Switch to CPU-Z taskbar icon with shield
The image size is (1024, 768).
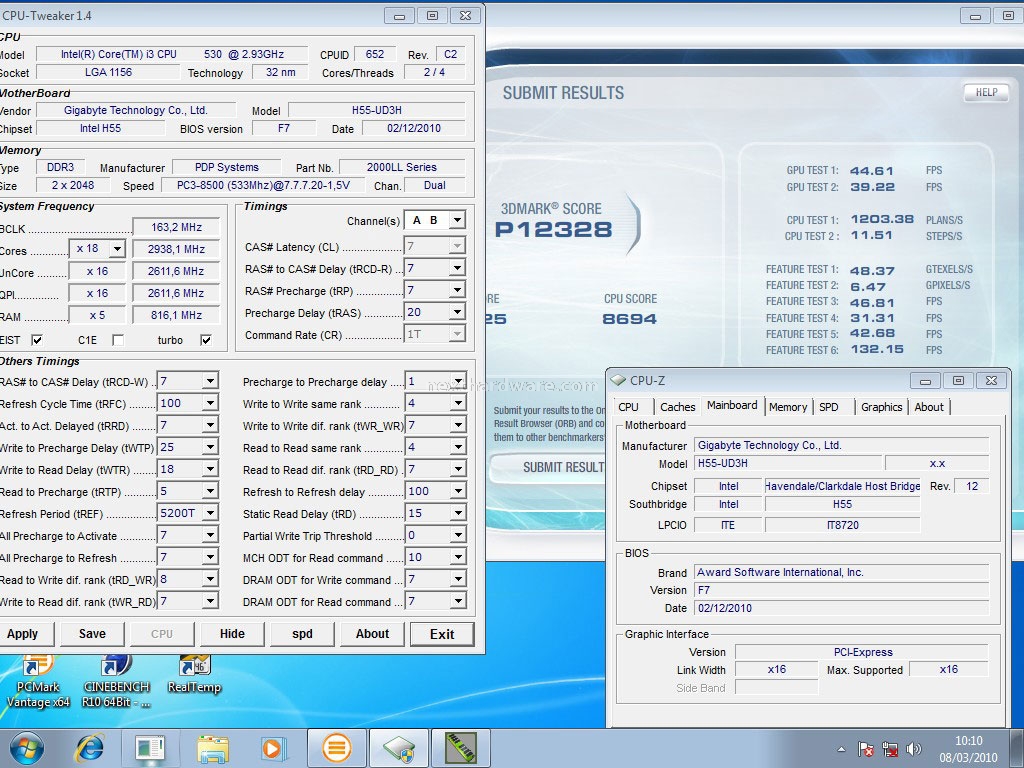tap(399, 748)
